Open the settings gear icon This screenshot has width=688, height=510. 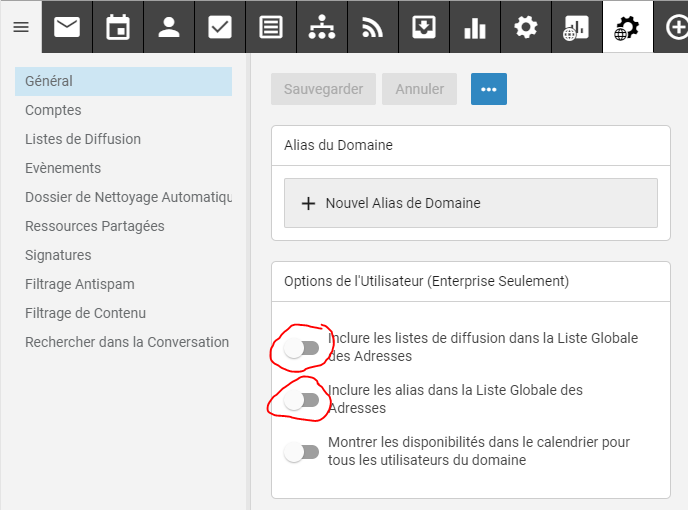[x=526, y=27]
